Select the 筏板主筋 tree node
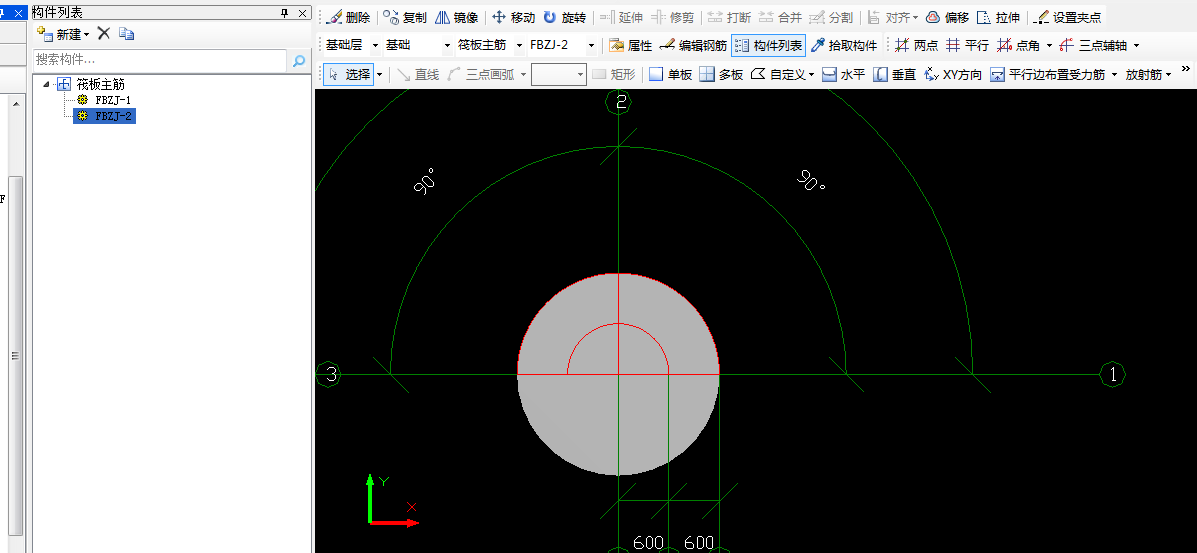 [x=99, y=85]
